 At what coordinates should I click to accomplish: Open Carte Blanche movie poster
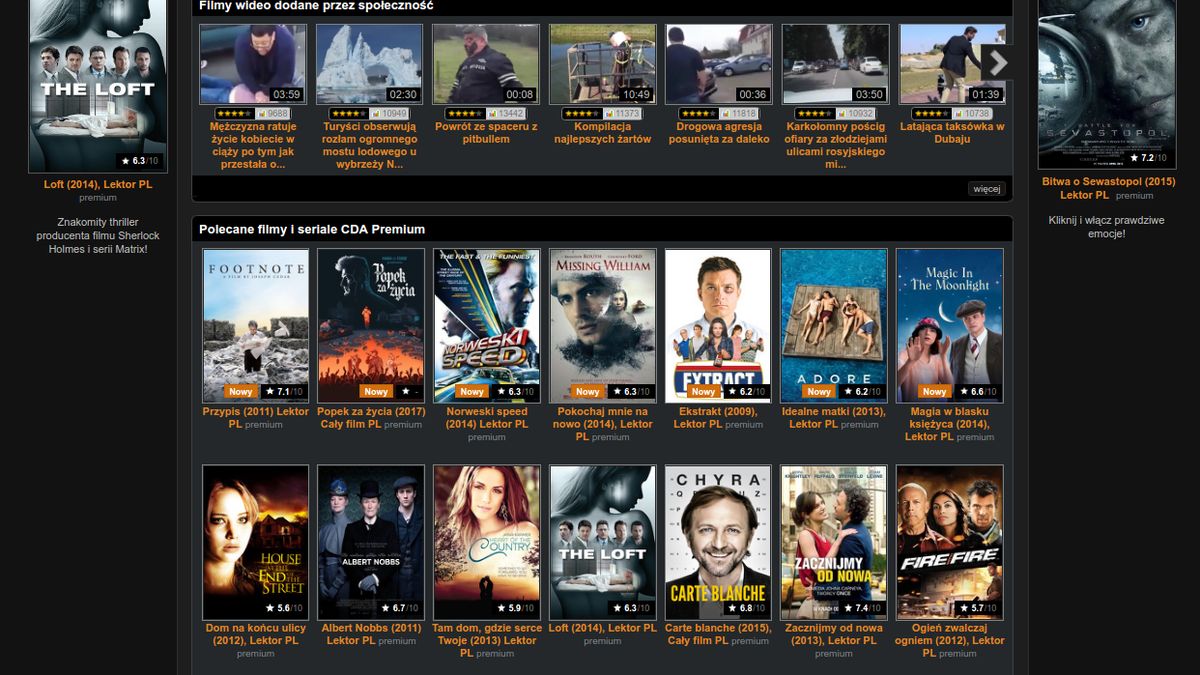tap(718, 542)
